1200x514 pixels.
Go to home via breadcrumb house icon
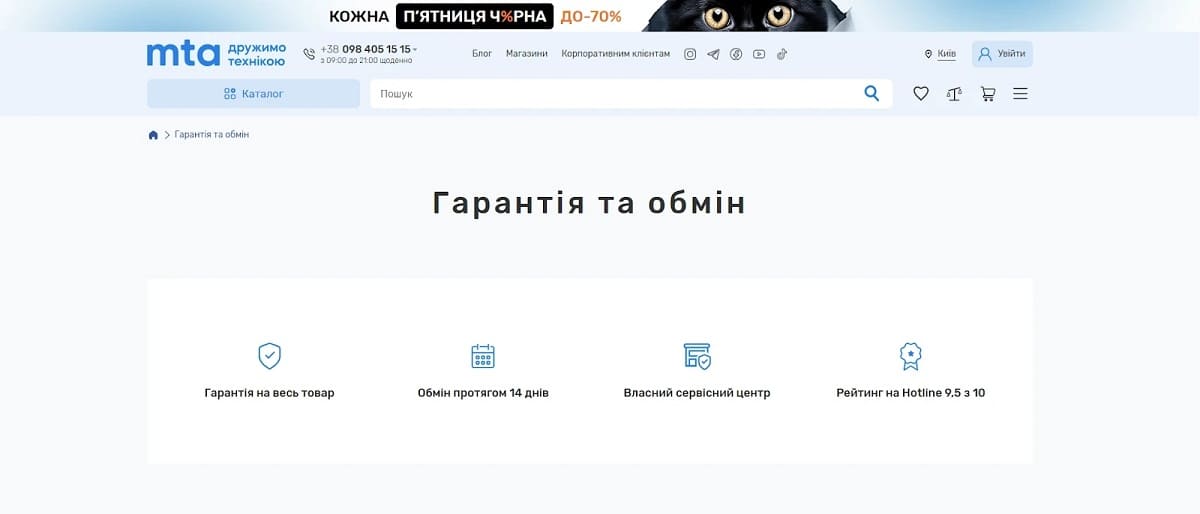click(x=153, y=135)
